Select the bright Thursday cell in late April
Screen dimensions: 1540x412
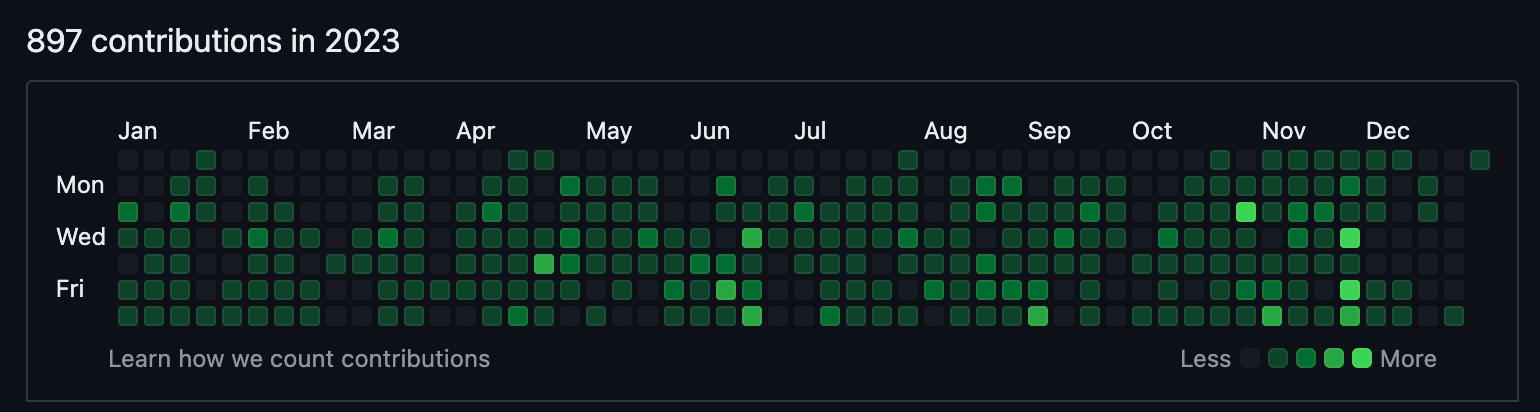[544, 264]
